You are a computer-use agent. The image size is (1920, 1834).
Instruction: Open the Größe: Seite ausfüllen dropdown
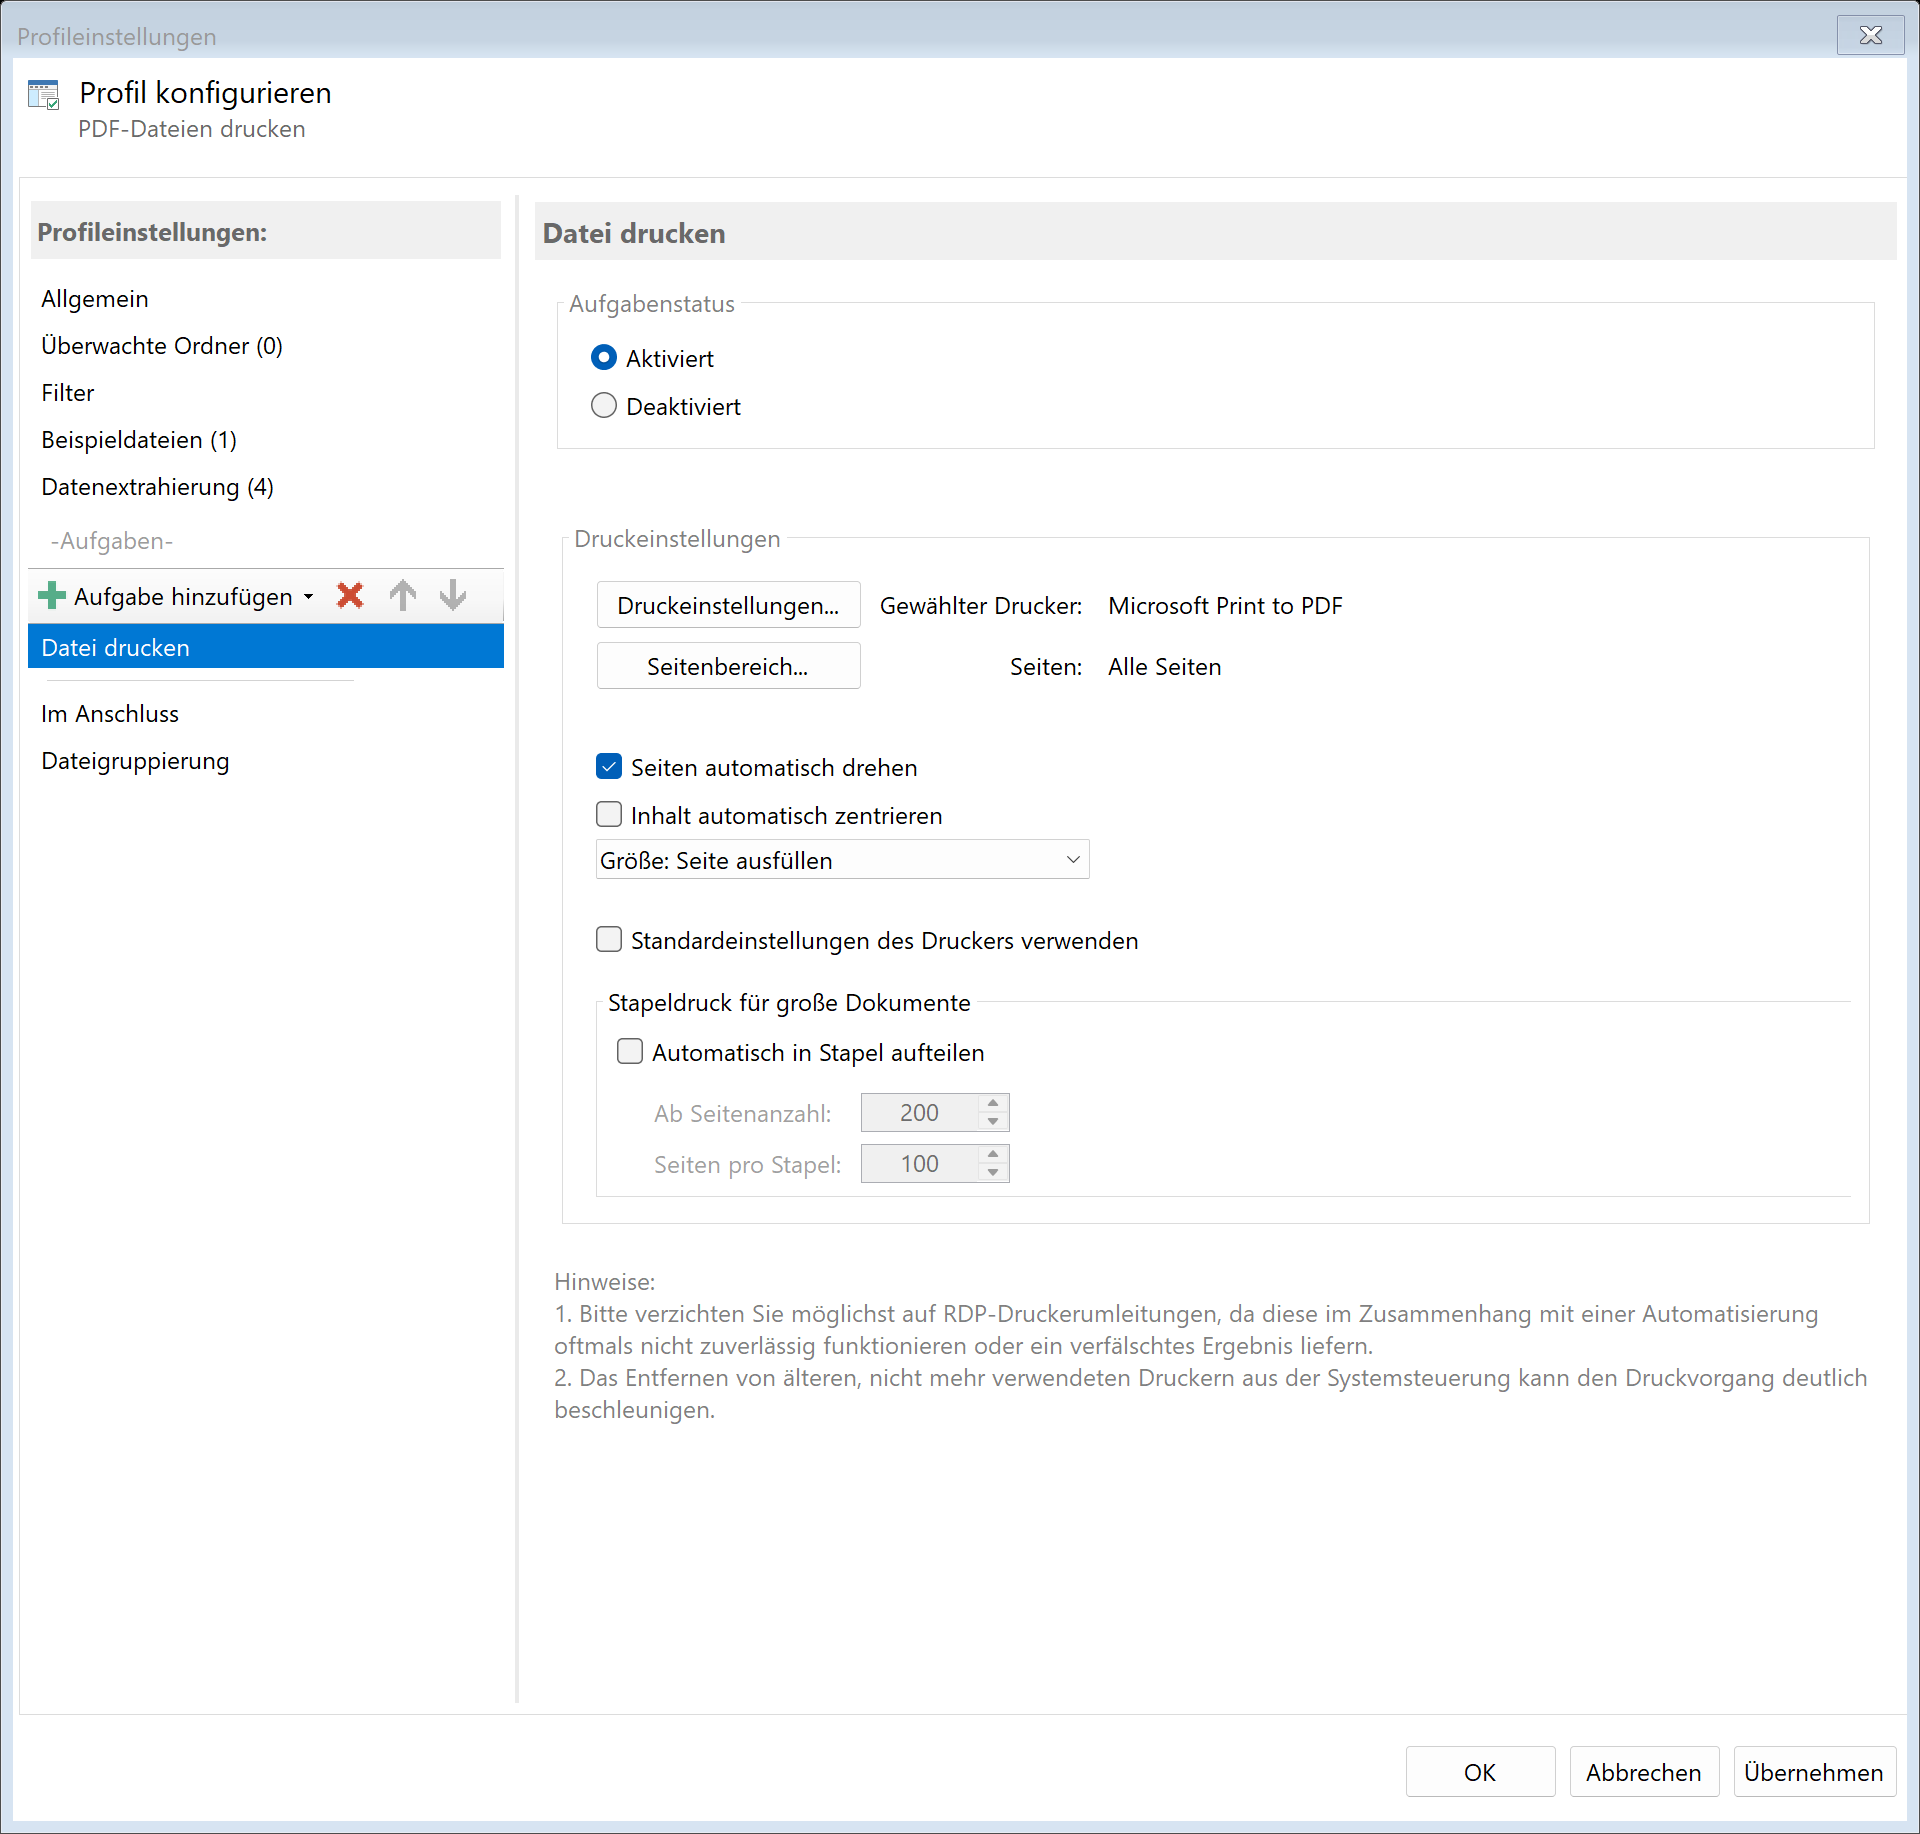[842, 860]
